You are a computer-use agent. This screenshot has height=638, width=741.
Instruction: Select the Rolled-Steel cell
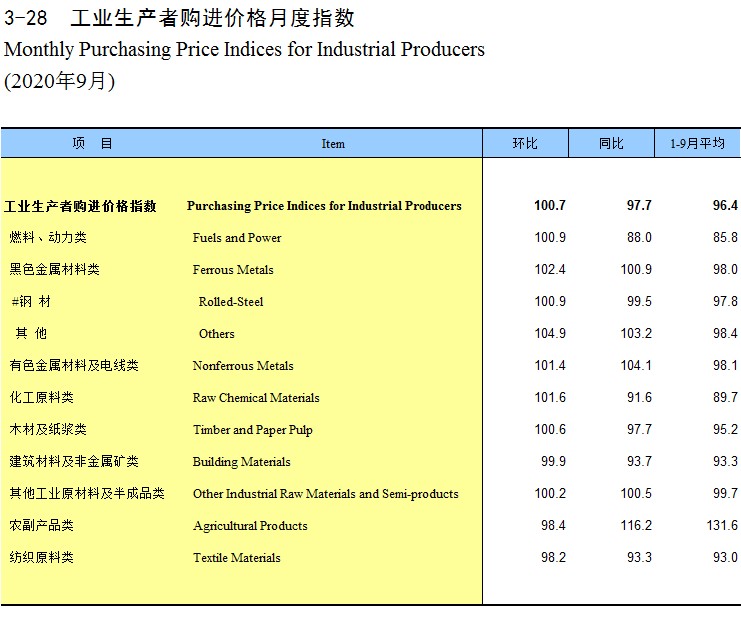[231, 302]
